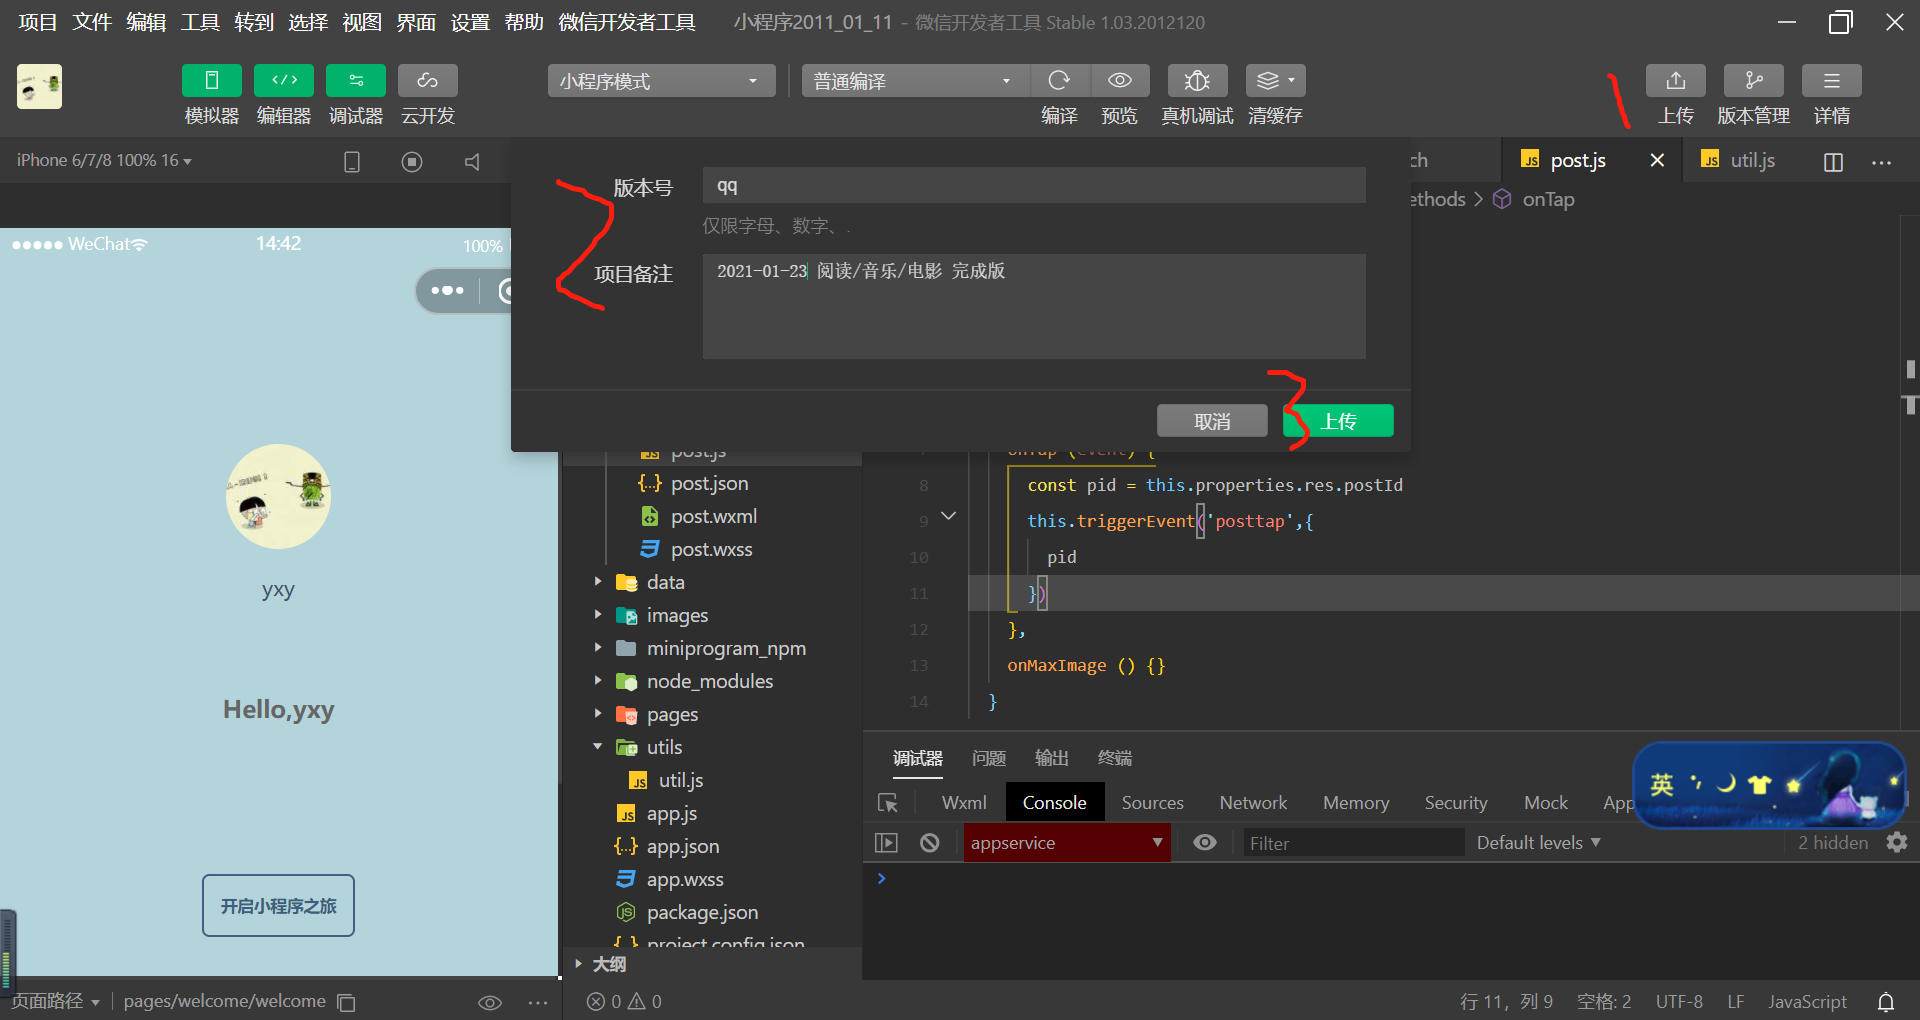This screenshot has width=1920, height=1020.
Task: Toggle the debugger (调试器) panel button
Action: [x=356, y=81]
